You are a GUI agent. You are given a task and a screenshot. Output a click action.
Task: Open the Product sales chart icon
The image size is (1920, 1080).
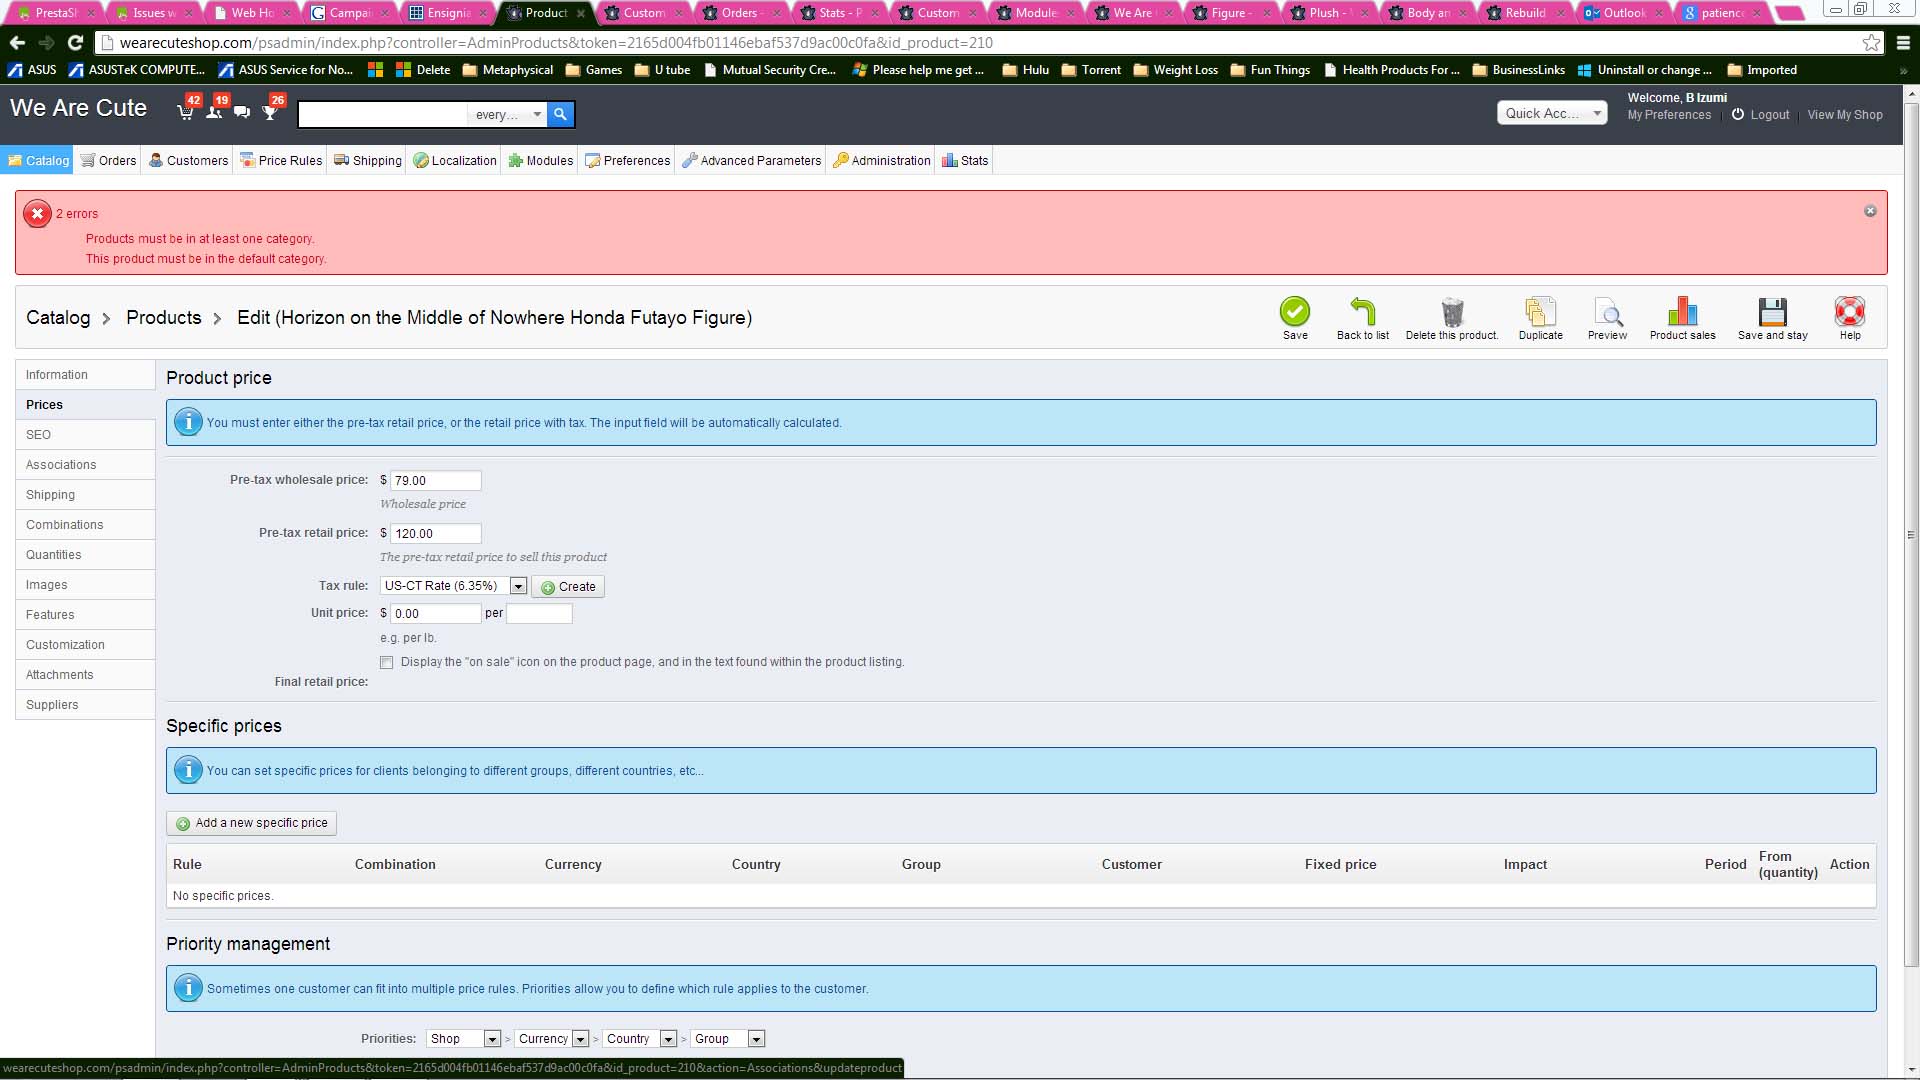(1682, 312)
